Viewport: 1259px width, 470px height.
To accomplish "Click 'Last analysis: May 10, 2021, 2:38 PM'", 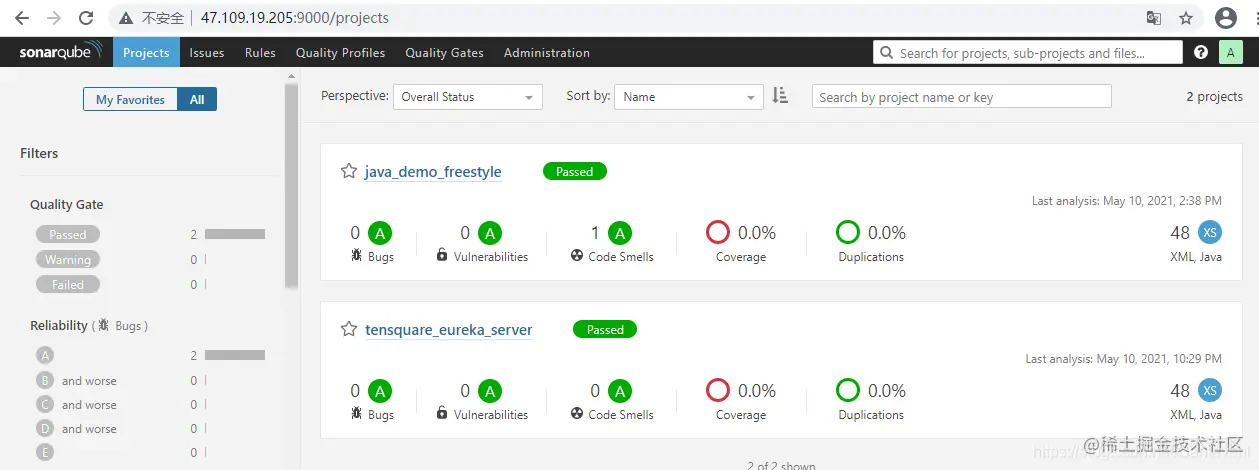I will point(1127,201).
